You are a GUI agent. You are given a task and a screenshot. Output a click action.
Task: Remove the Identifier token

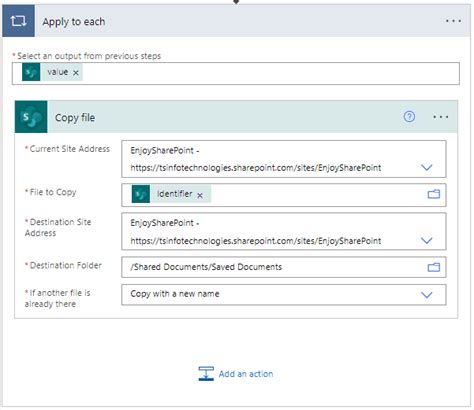pyautogui.click(x=200, y=195)
